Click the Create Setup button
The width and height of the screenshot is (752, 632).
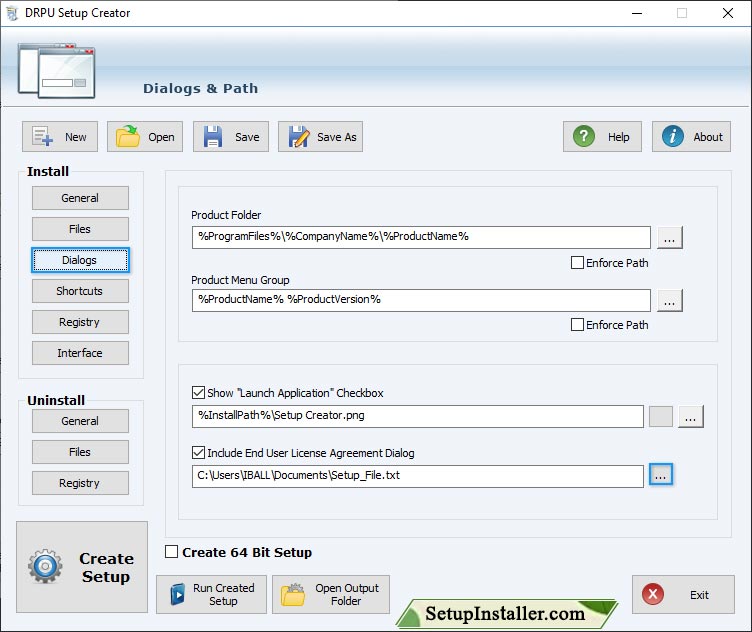click(x=82, y=567)
